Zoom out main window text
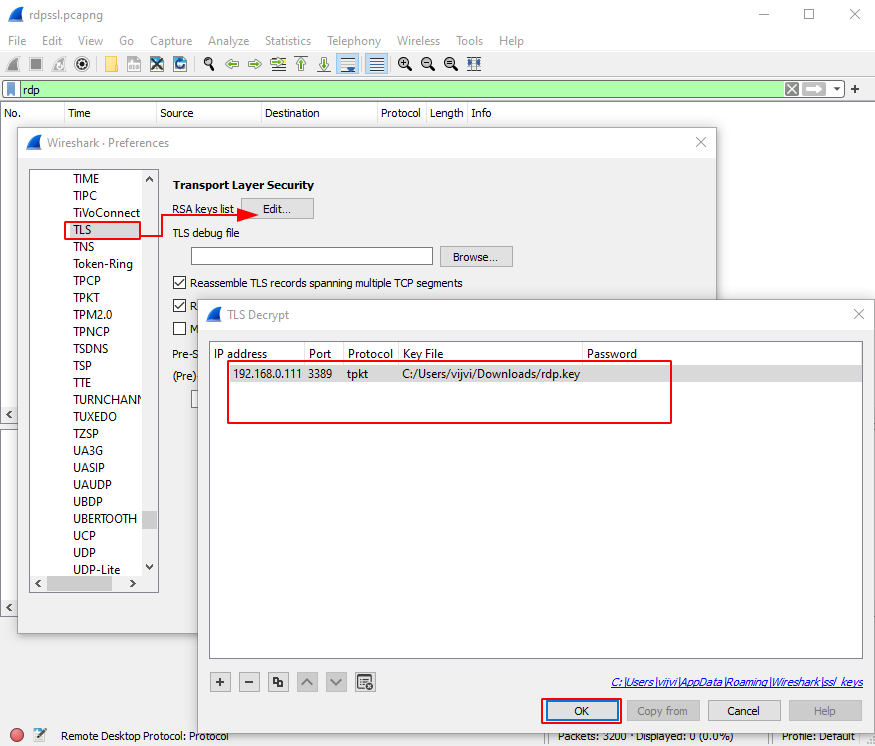Screen dimensions: 875x746 (x=428, y=64)
